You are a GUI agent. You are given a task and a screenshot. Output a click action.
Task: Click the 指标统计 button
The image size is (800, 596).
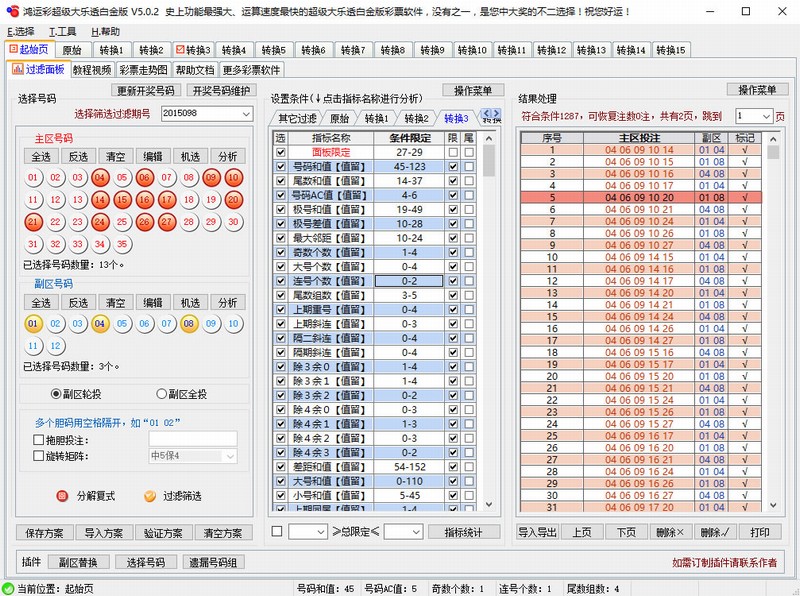click(x=462, y=533)
